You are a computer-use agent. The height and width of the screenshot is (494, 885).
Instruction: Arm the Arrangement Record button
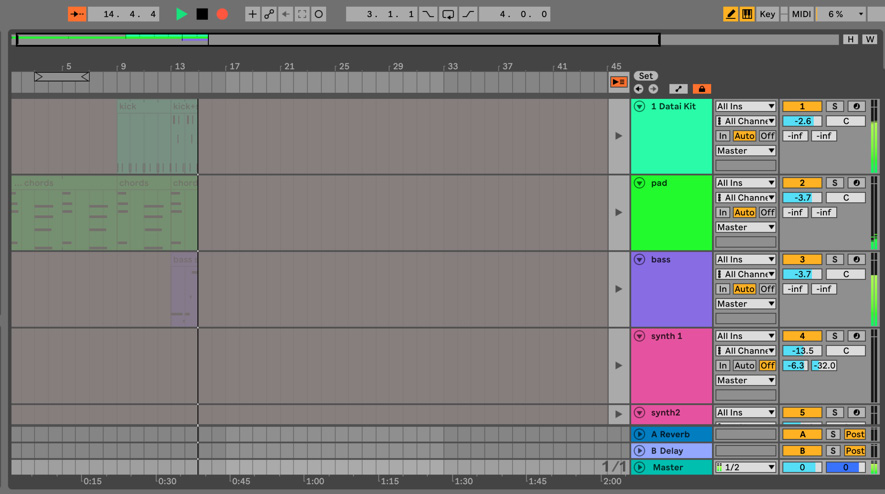222,14
